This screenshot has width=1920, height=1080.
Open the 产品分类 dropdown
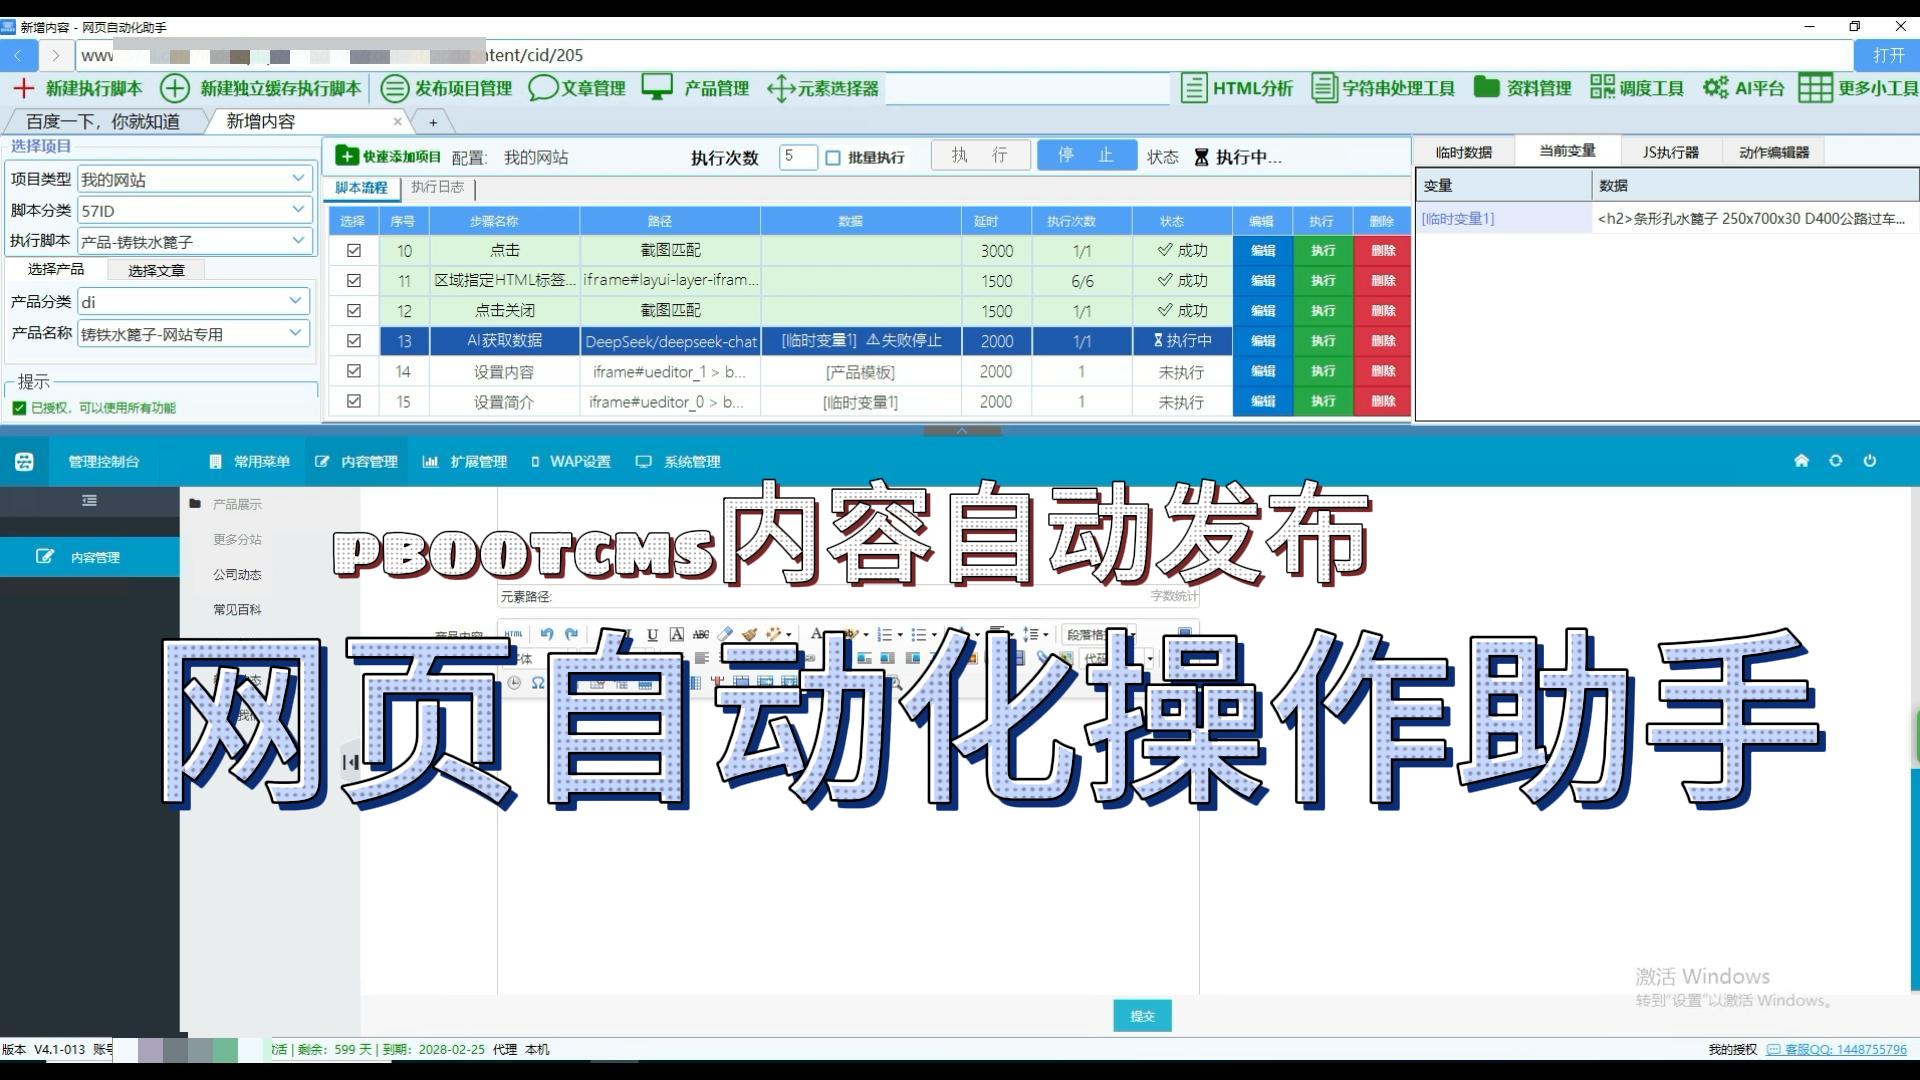pos(194,301)
